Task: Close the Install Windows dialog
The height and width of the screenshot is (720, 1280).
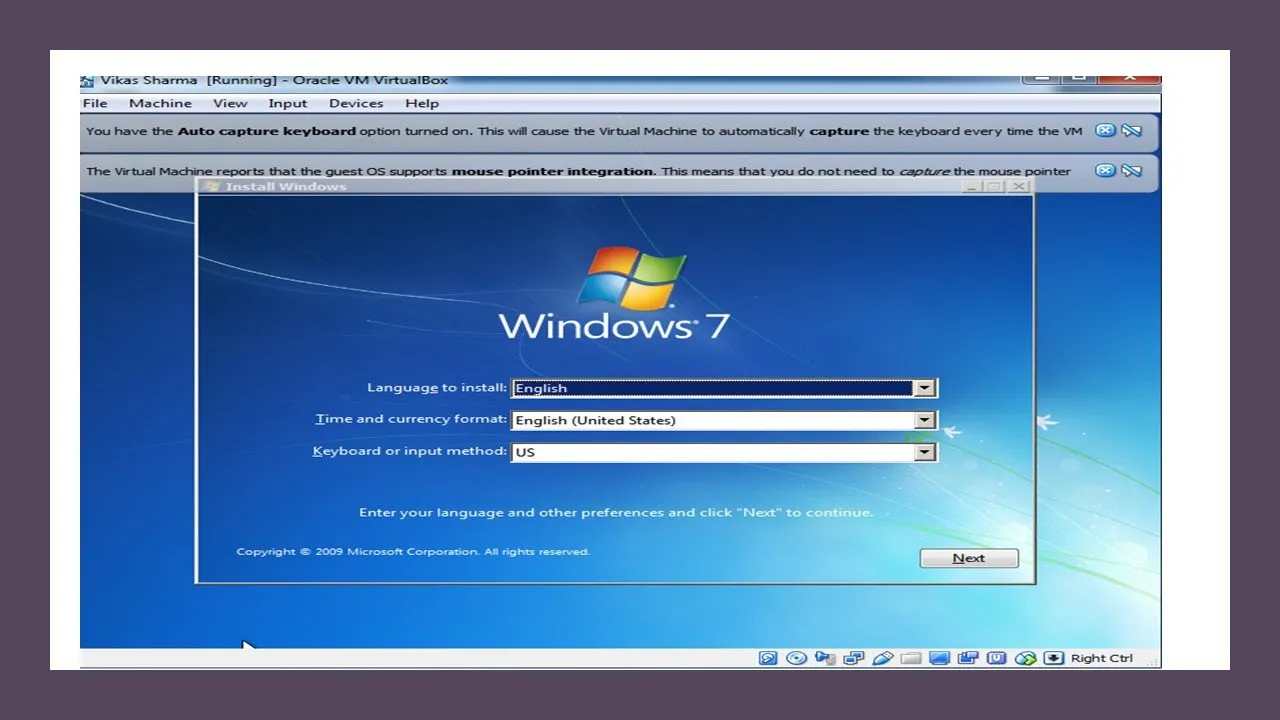Action: coord(1019,187)
